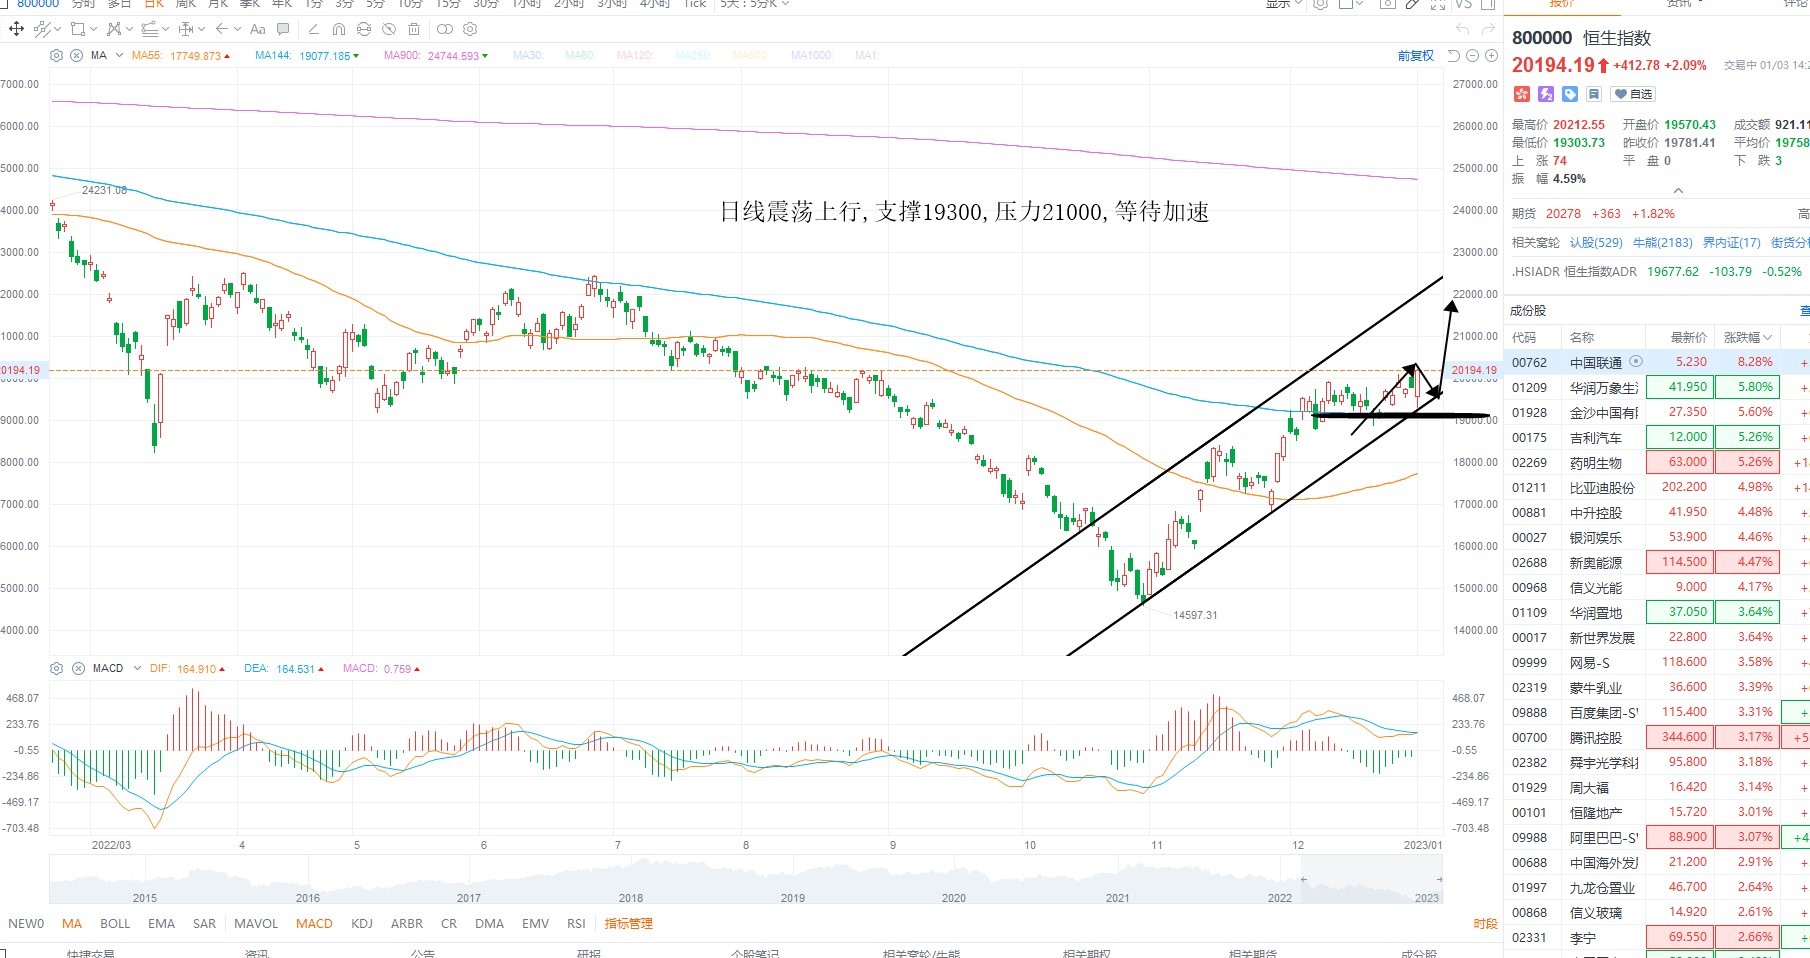Expand the MA indicator dropdown arrow

[x=119, y=56]
